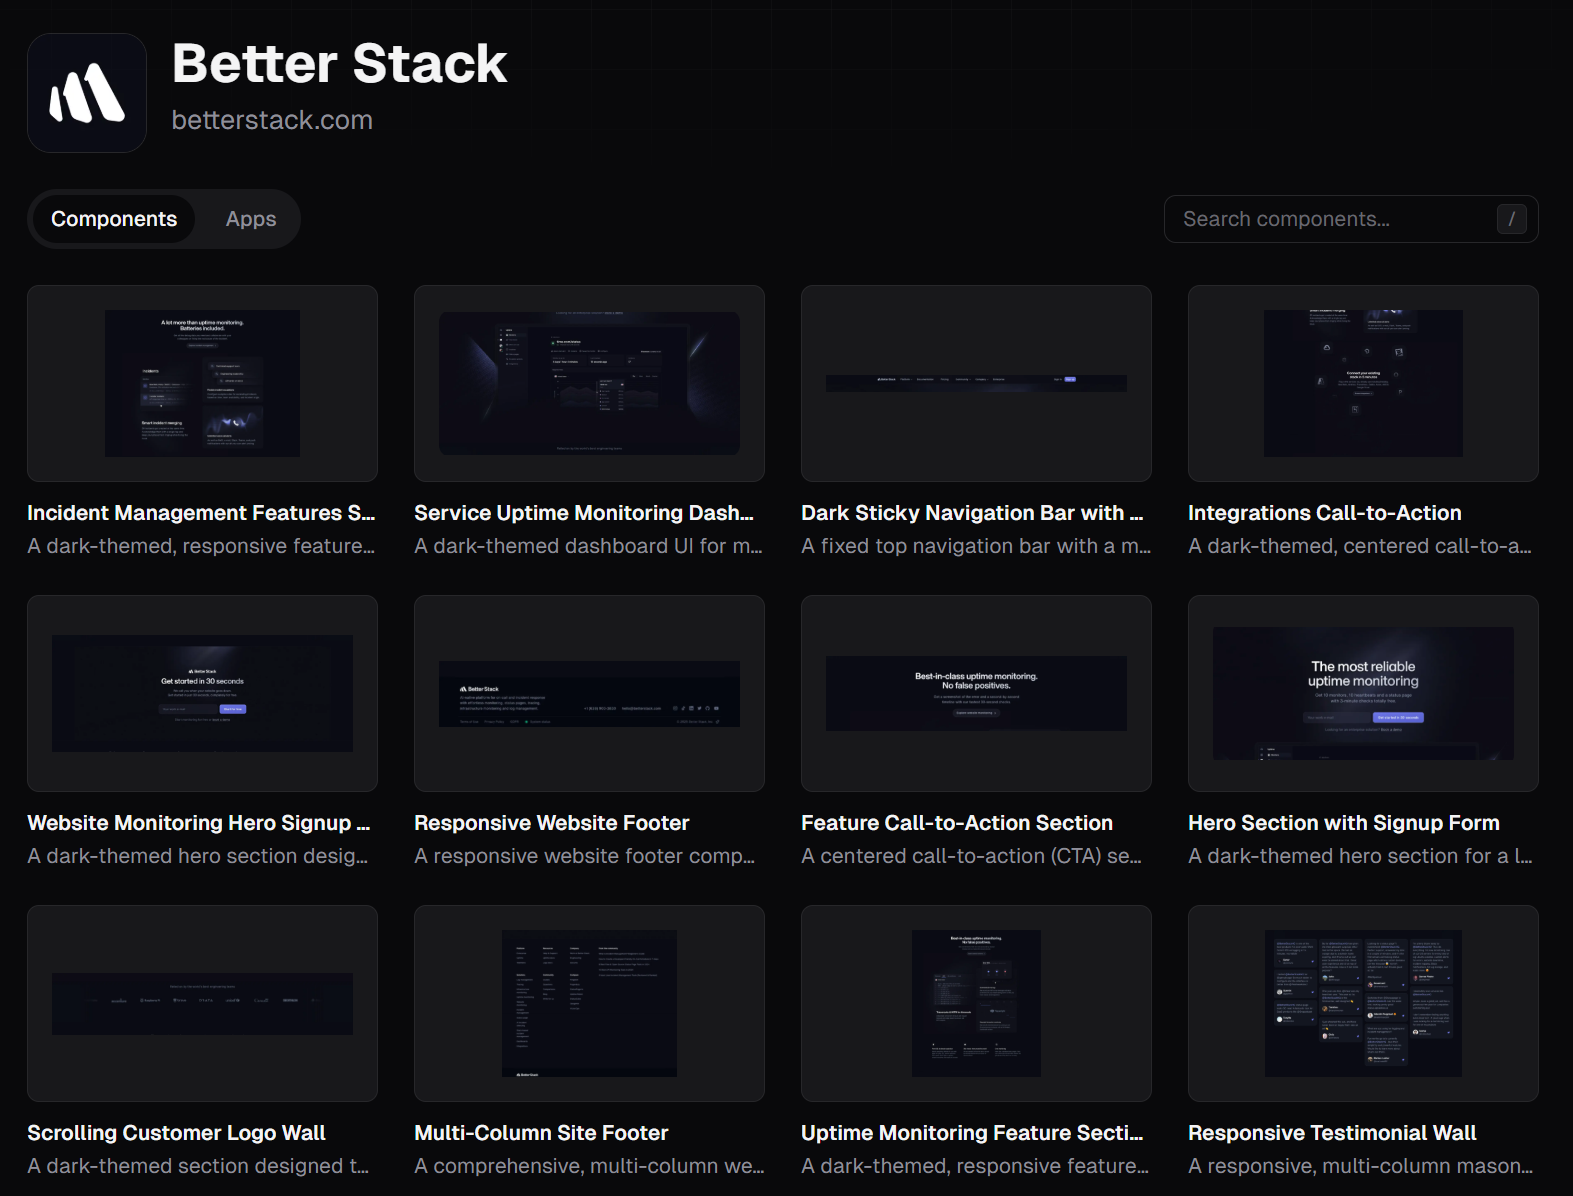
Task: Click 'A centered call-to-action (CTA)' description
Action: coord(971,856)
